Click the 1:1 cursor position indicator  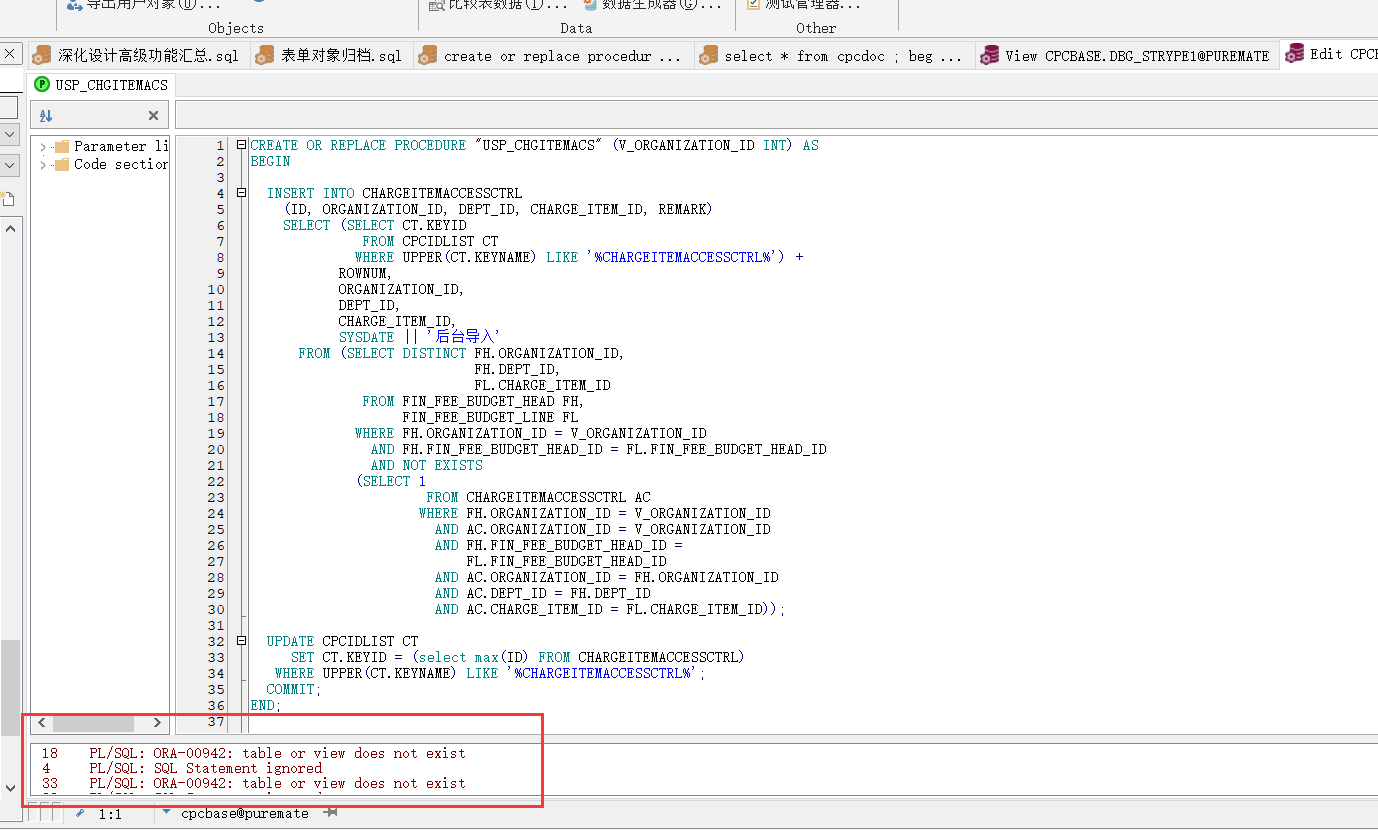coord(110,814)
